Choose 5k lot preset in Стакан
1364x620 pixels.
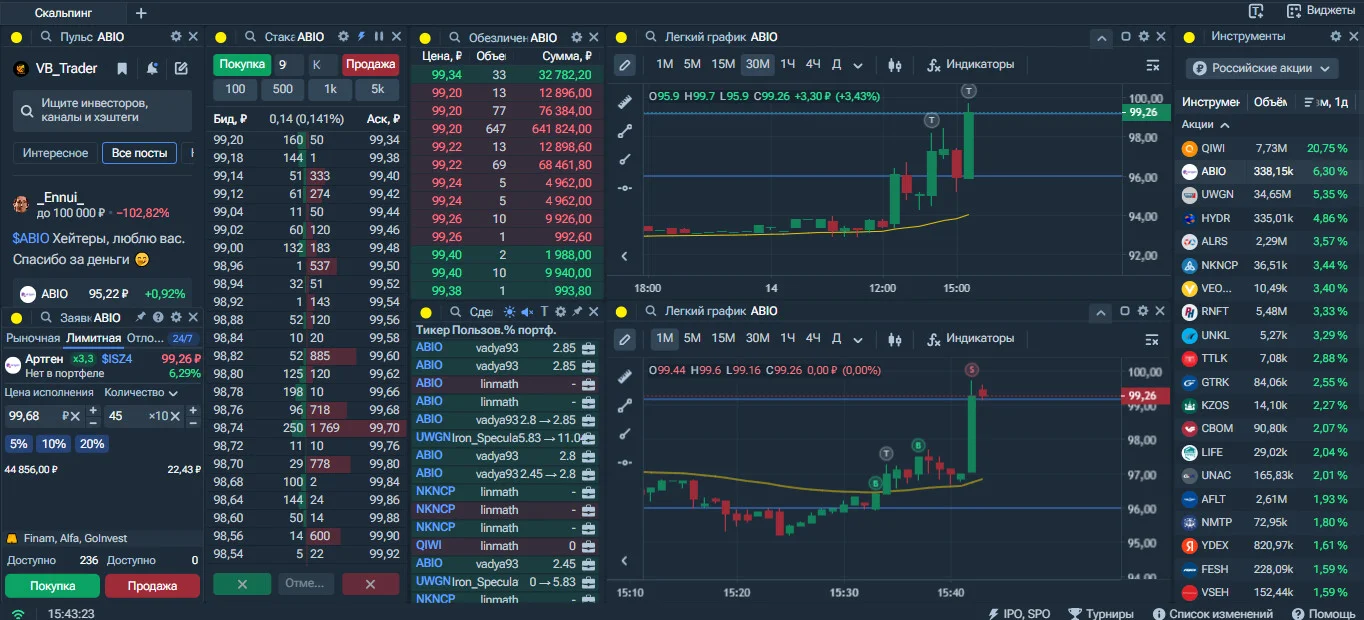tap(377, 89)
